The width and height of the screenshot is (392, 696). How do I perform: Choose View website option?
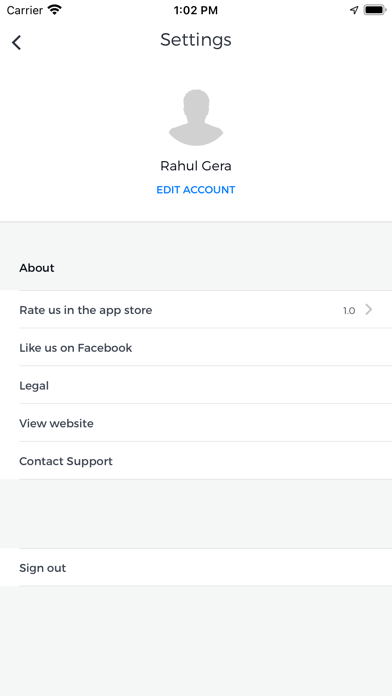coord(196,423)
